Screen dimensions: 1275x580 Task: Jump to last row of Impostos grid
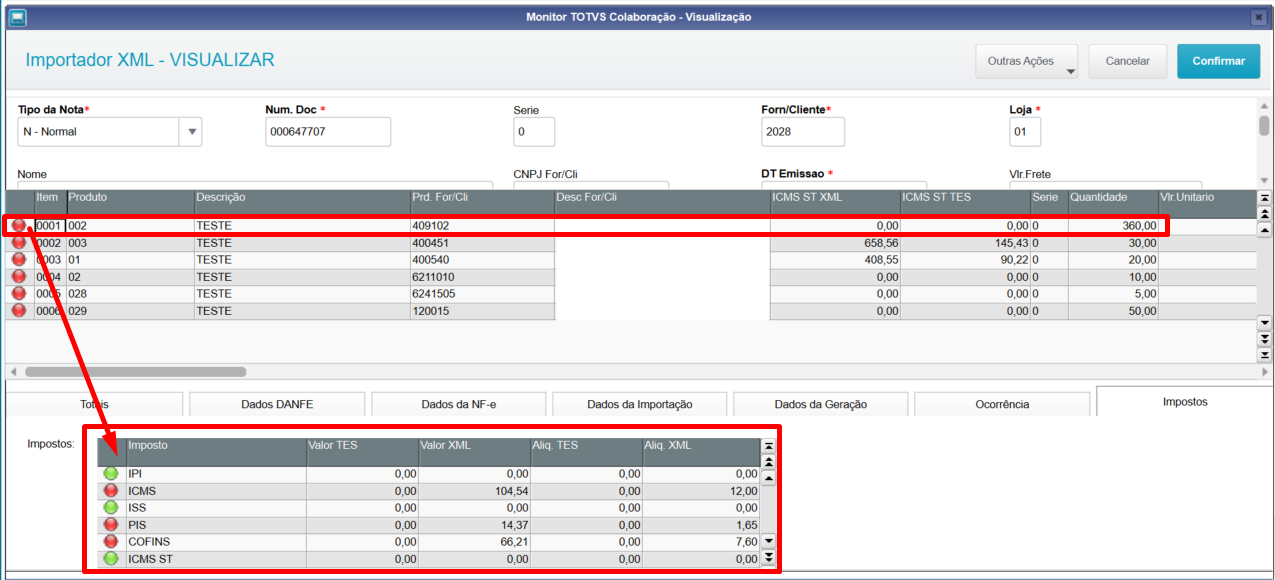pyautogui.click(x=768, y=557)
